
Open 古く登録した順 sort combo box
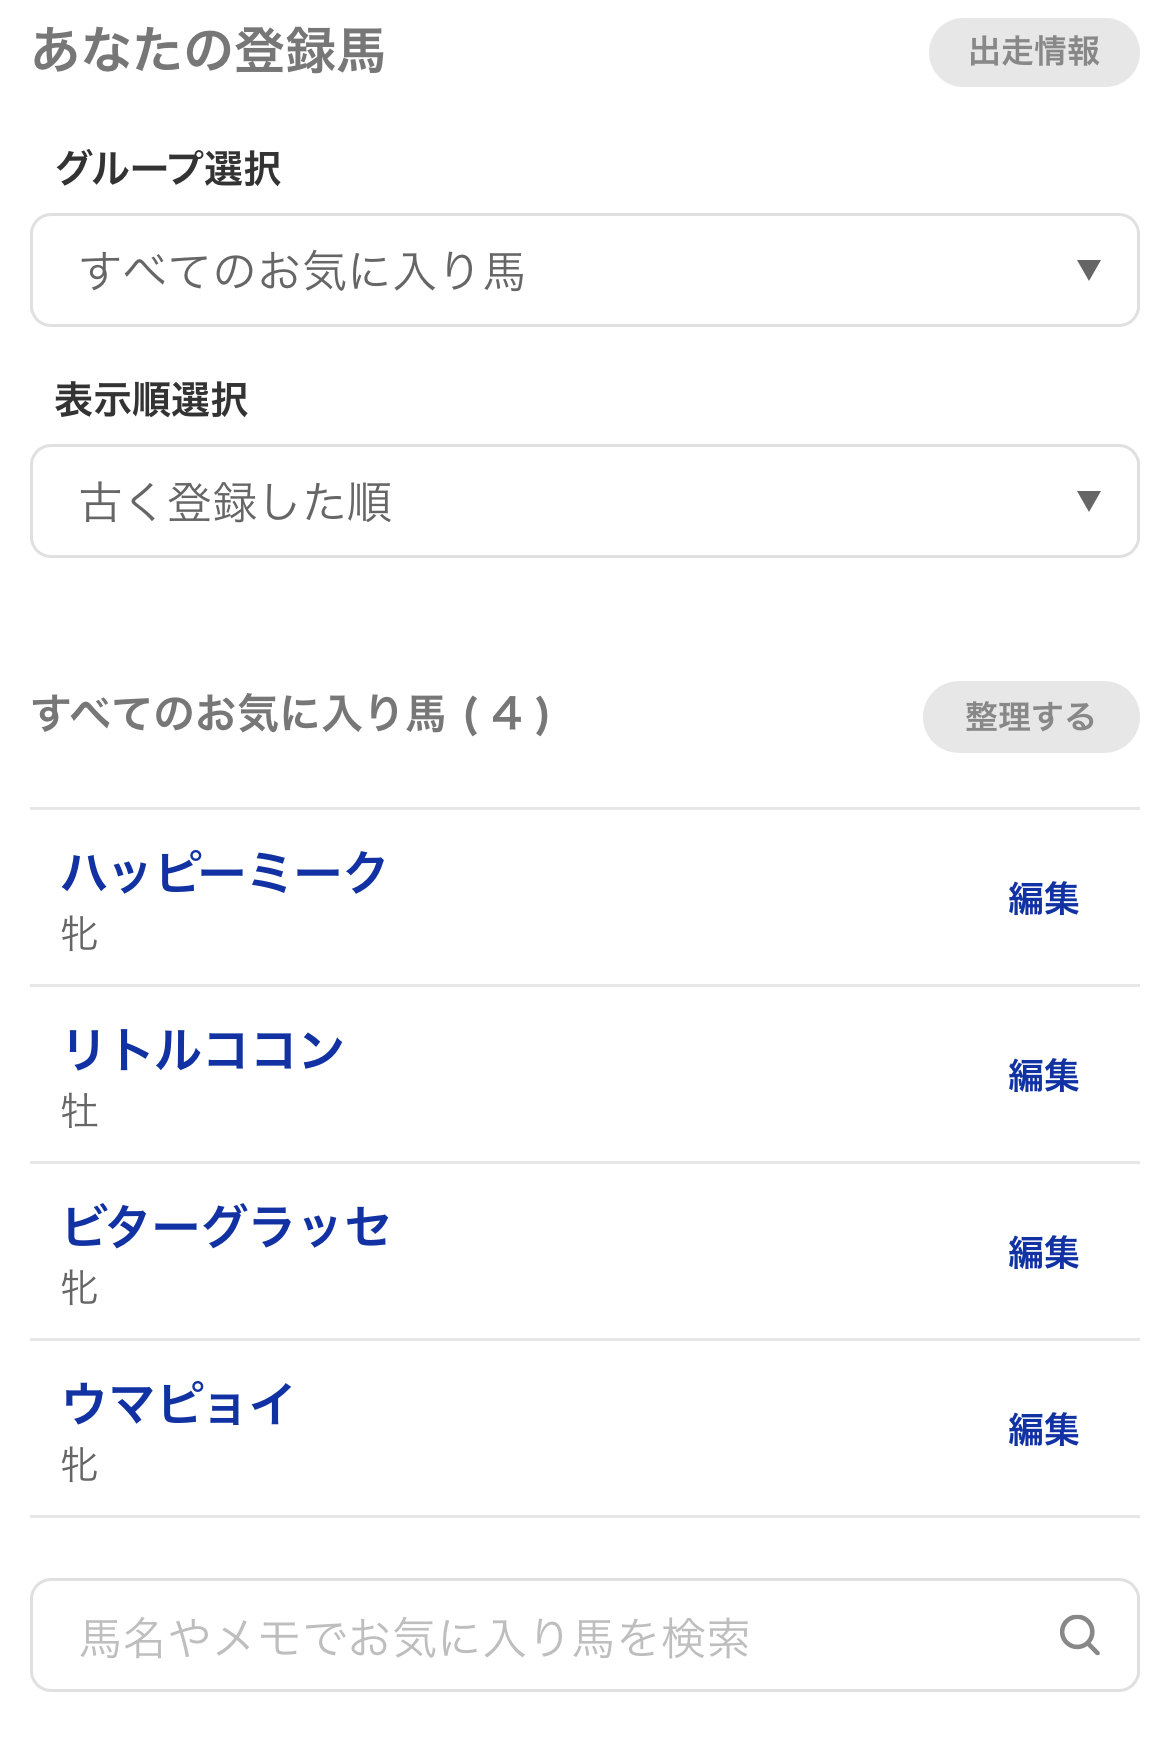[x=584, y=501]
